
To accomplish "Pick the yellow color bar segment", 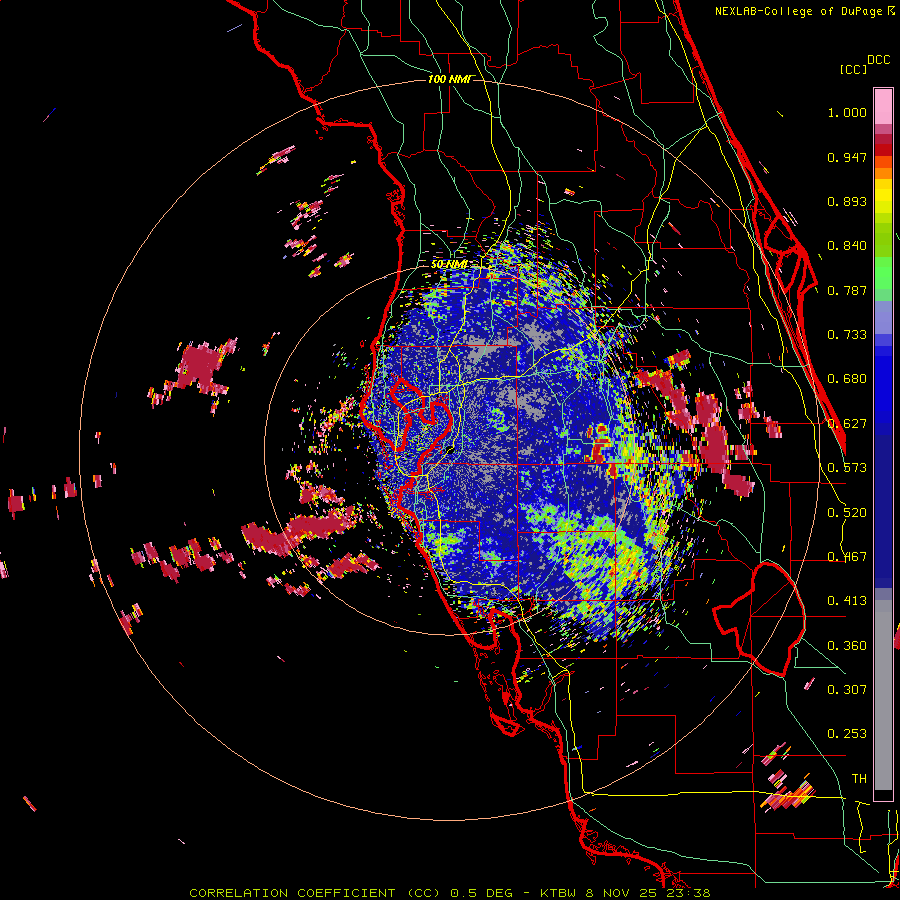I will click(x=883, y=196).
